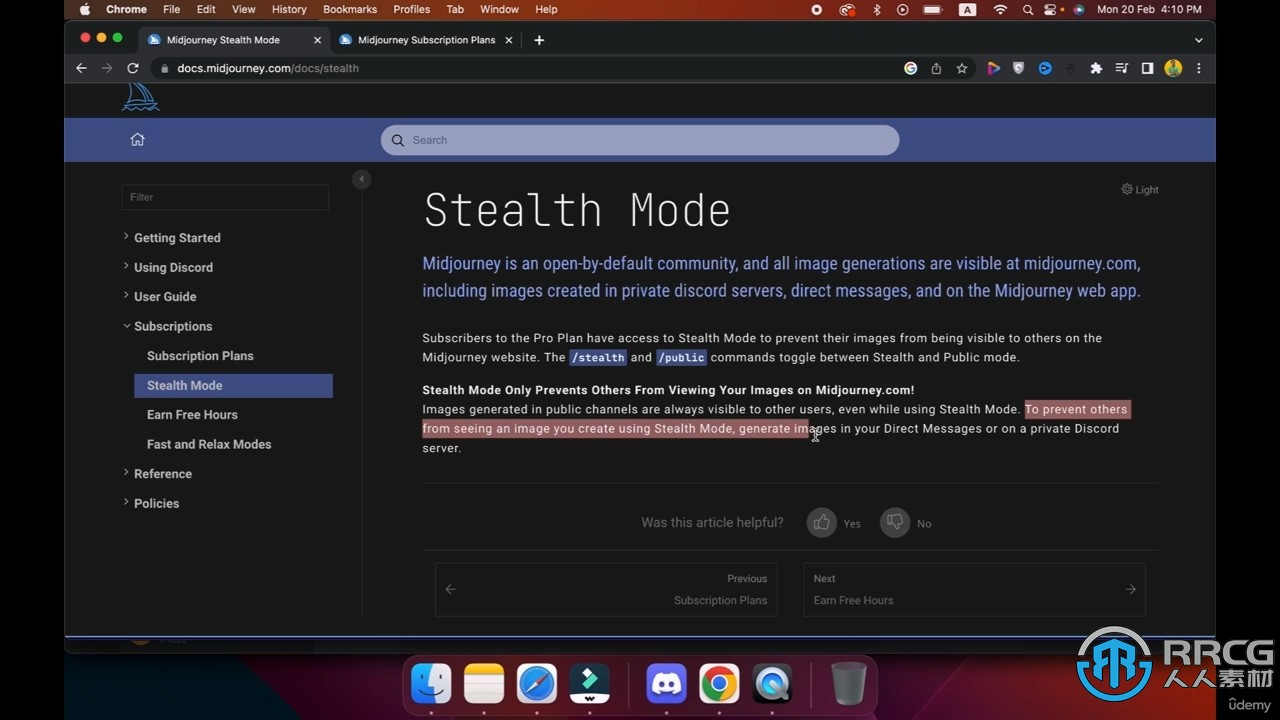Open the History menu
The image size is (1280, 720).
coord(289,9)
